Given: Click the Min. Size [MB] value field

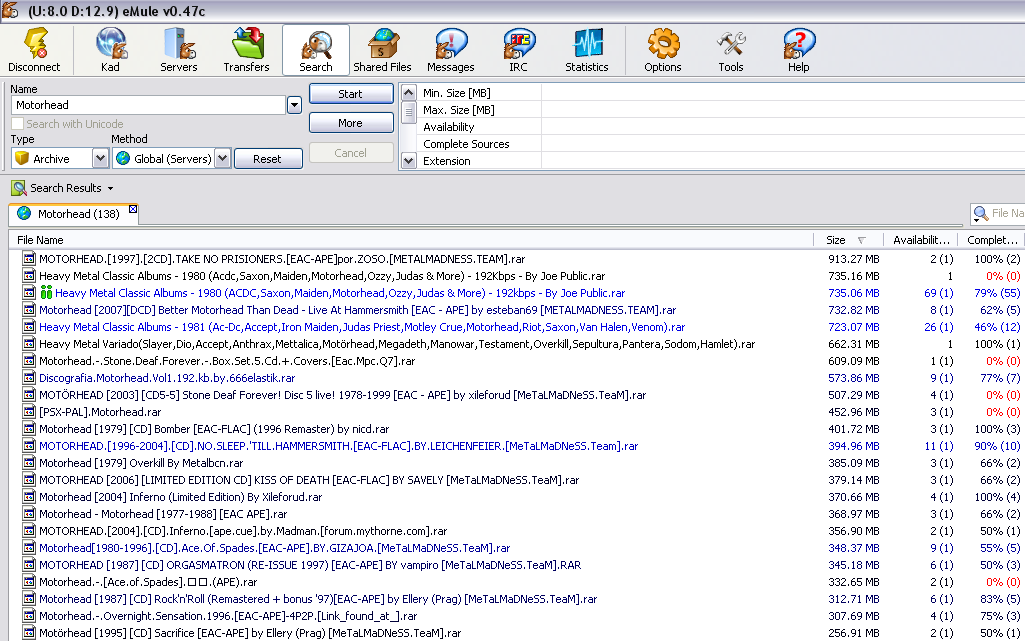Looking at the screenshot, I should coord(782,93).
